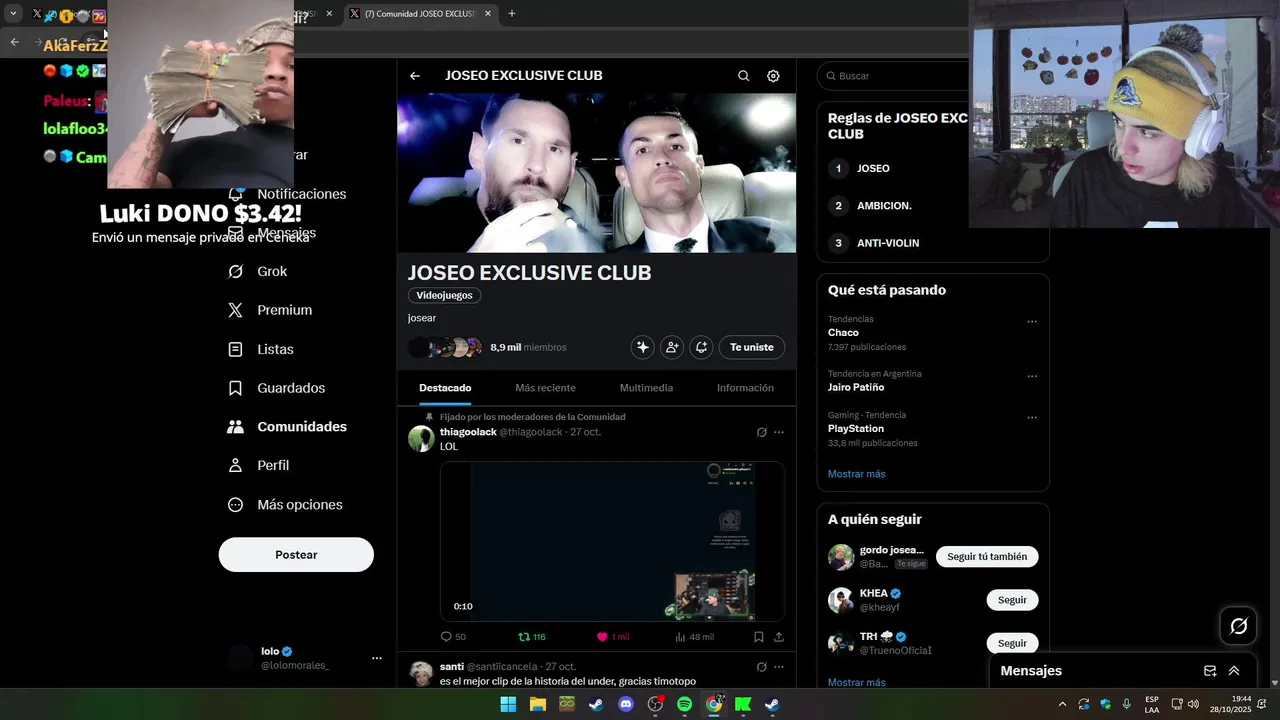Switch to the Más reciente tab
The image size is (1280, 720).
click(x=545, y=388)
